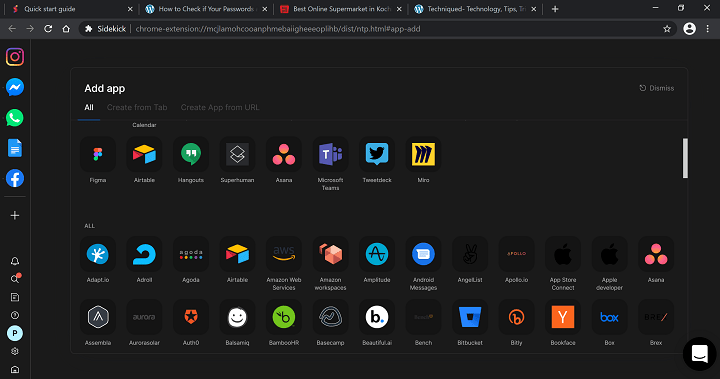The image size is (720, 379).
Task: Open the sidebar home icon at bottom
Action: pyautogui.click(x=15, y=369)
